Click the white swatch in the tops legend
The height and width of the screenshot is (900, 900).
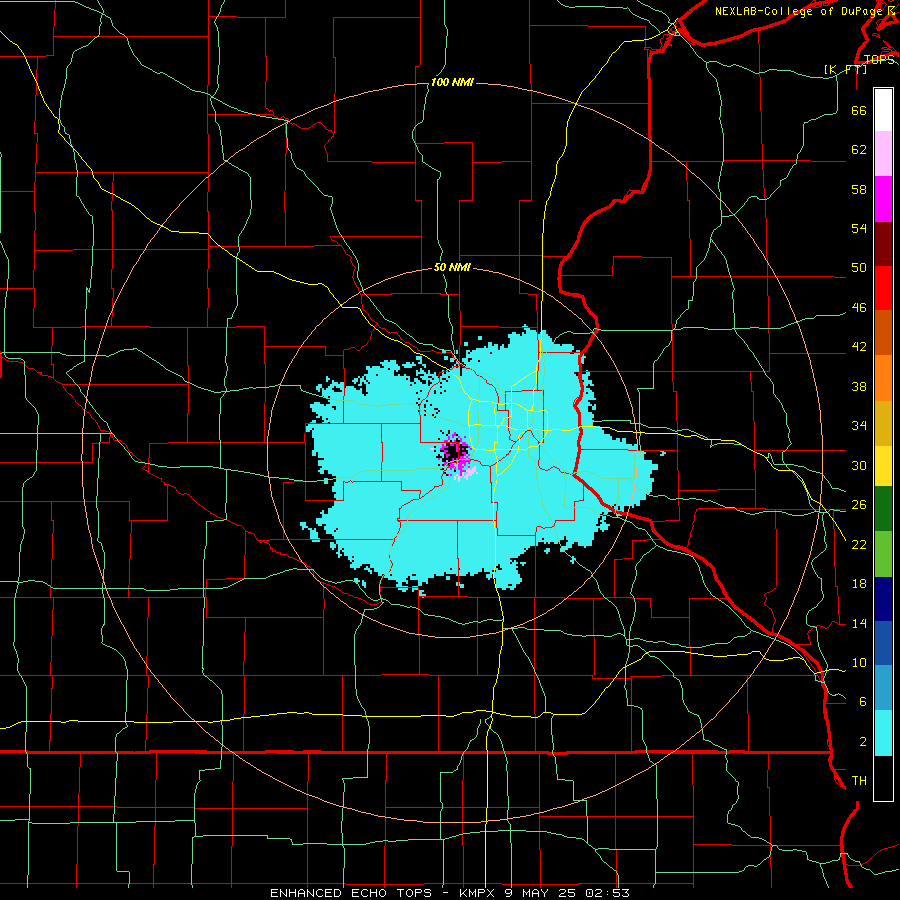click(883, 110)
